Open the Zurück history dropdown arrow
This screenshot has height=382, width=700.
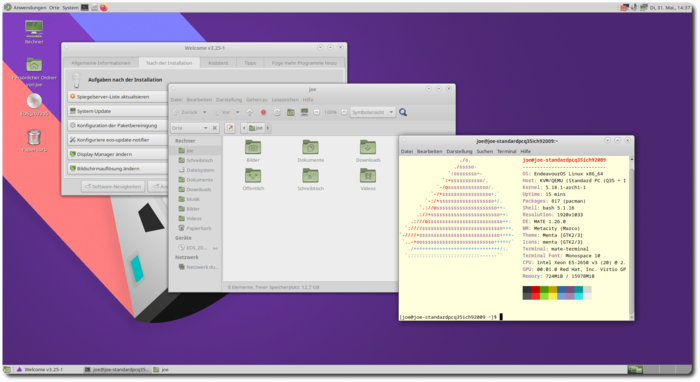point(204,112)
